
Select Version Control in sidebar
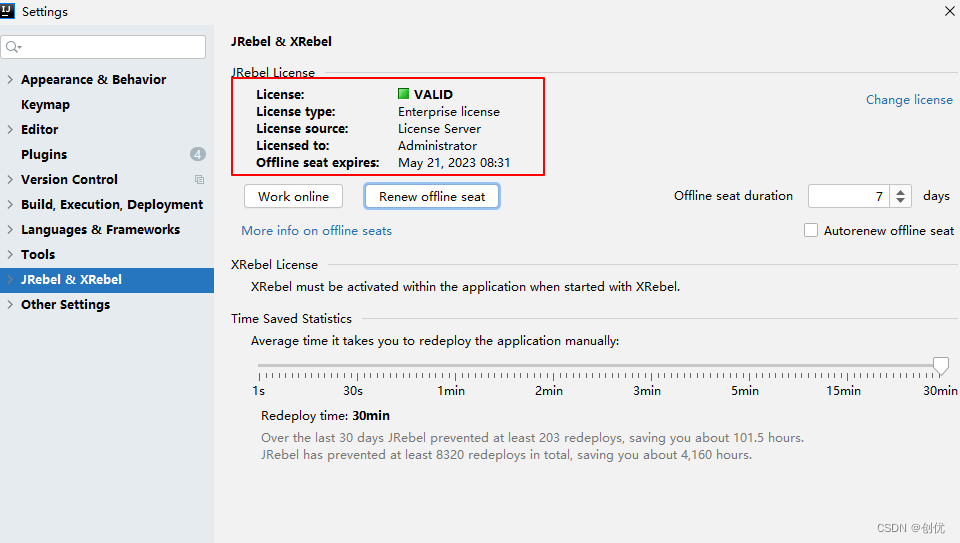click(x=69, y=179)
